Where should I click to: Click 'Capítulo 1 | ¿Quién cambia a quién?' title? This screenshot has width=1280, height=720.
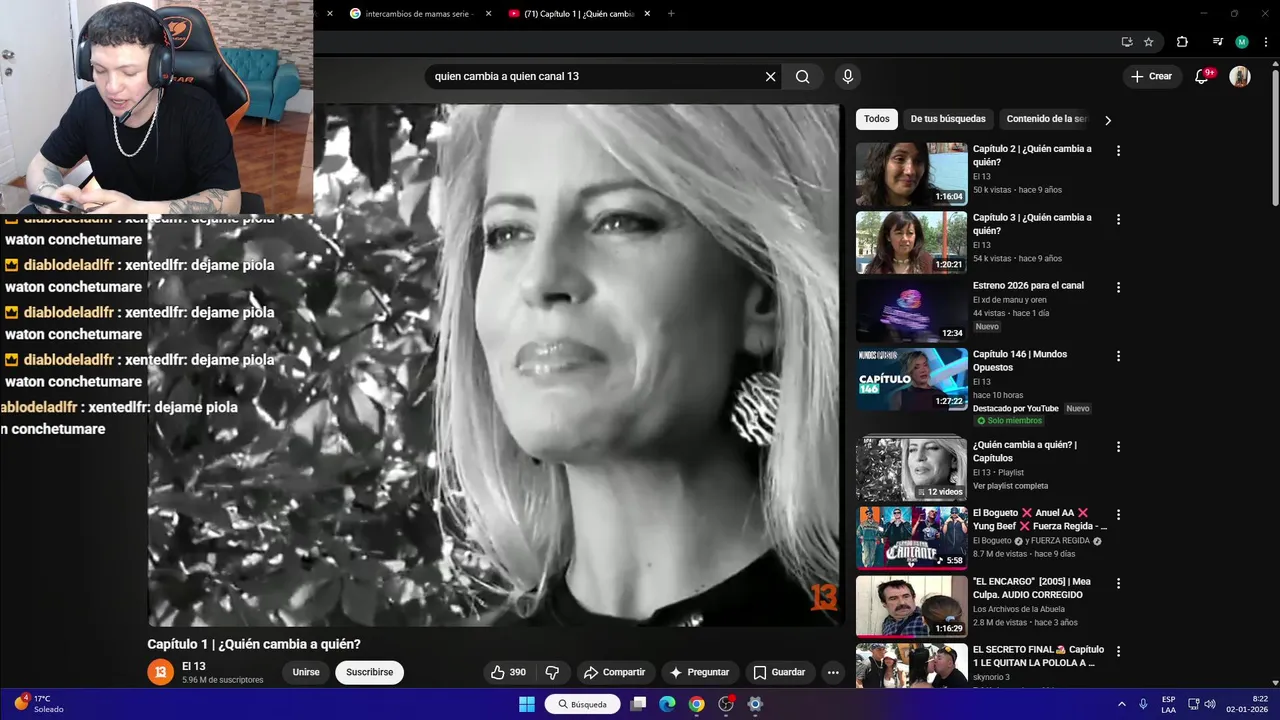[254, 644]
